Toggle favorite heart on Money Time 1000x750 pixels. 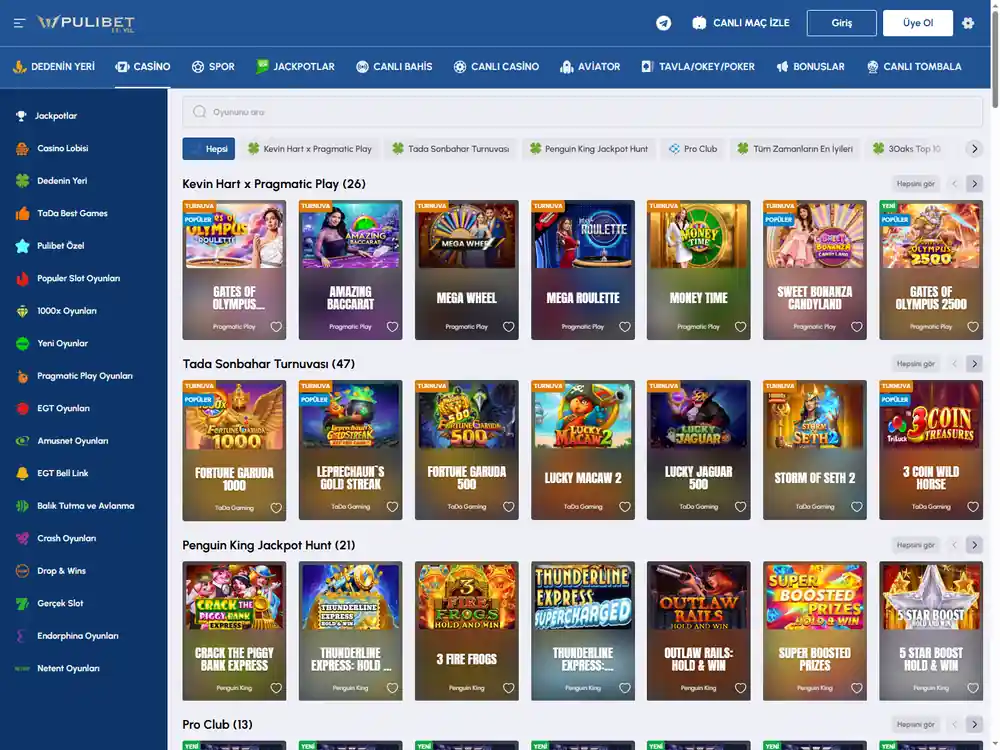[x=740, y=327]
